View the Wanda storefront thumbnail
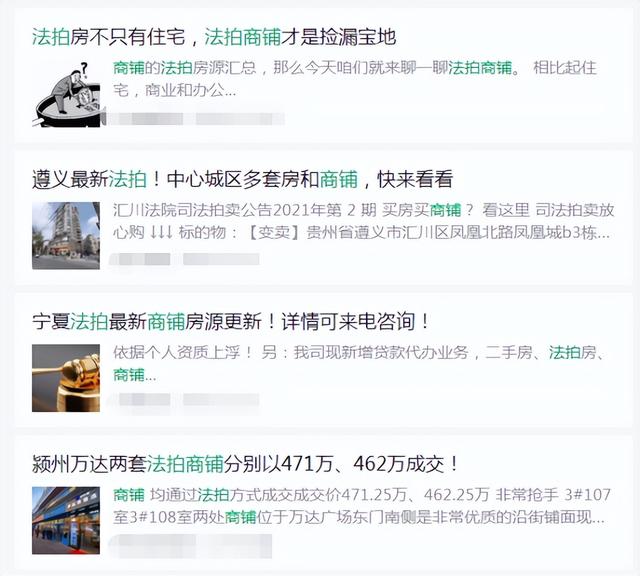Viewport: 640px width, 576px height. 66,520
